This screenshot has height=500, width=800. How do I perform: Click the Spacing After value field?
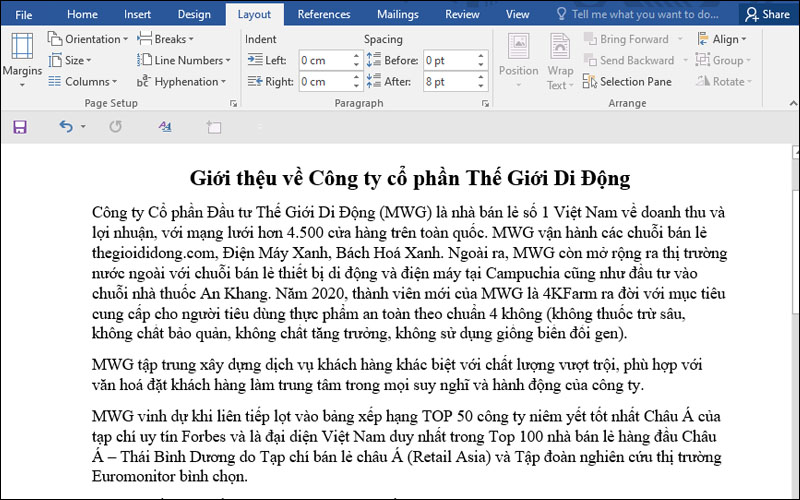pyautogui.click(x=449, y=82)
